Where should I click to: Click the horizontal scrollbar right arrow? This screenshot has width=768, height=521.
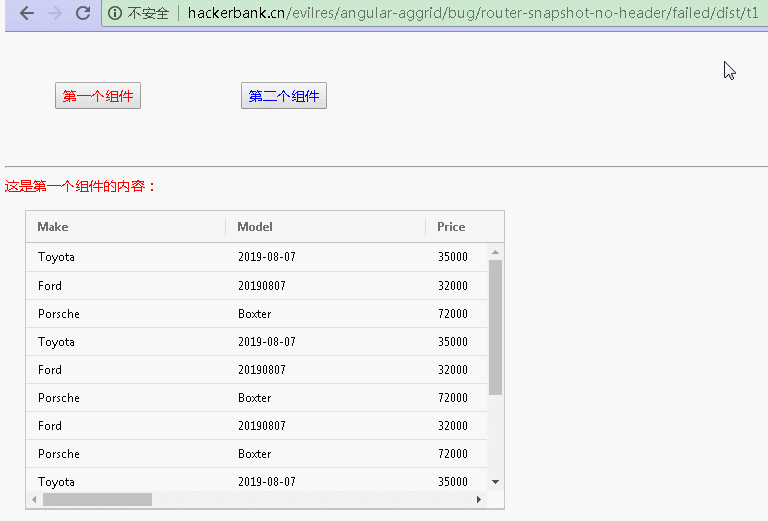click(479, 499)
